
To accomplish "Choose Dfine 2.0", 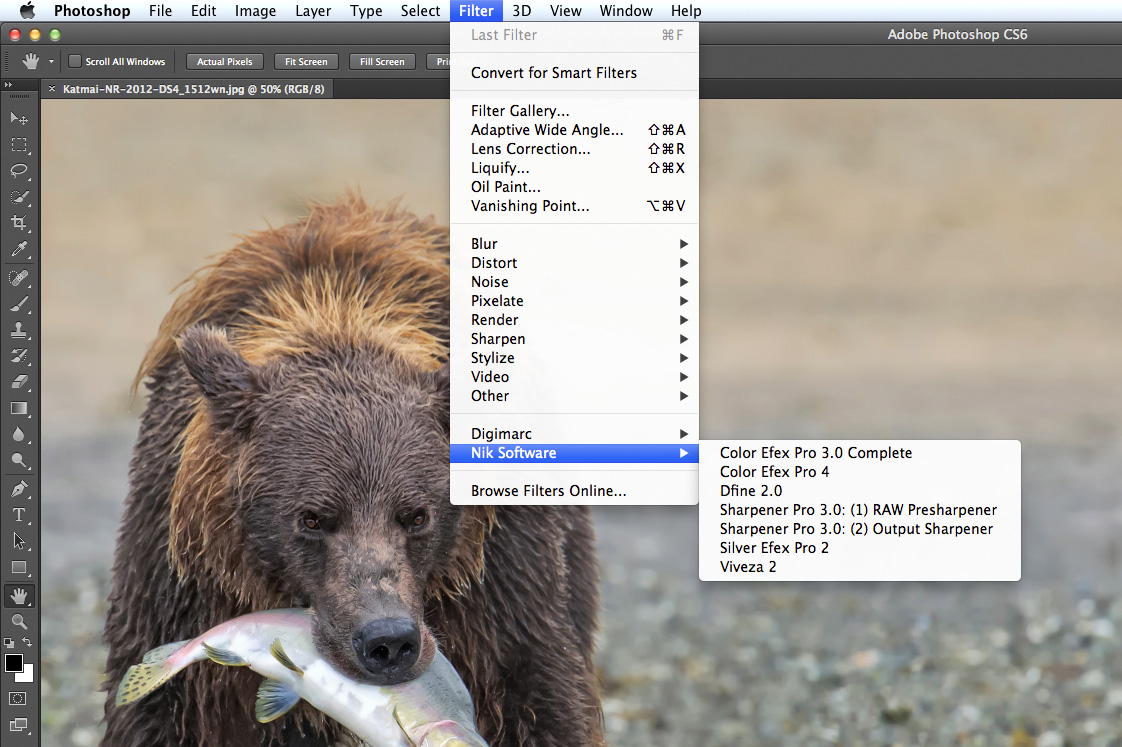I will point(859,491).
